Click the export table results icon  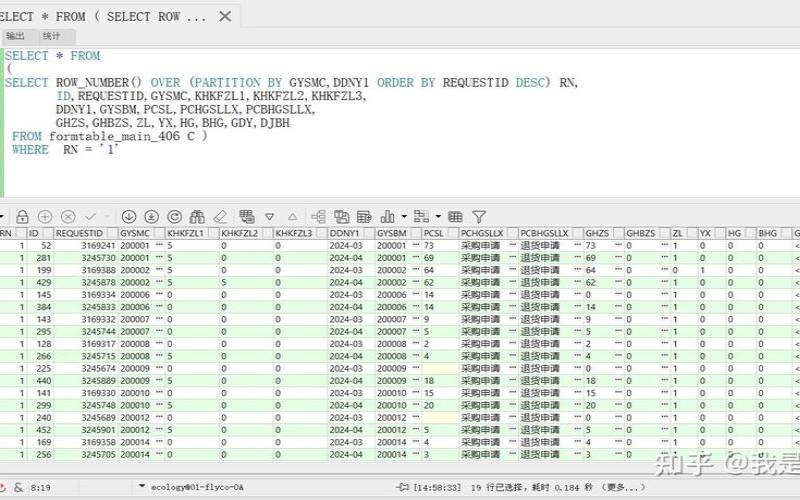[364, 217]
